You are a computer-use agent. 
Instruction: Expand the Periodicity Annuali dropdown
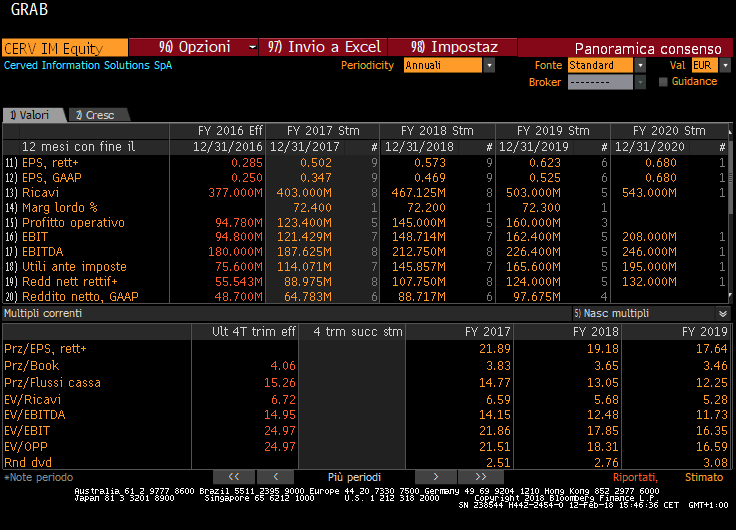[x=489, y=65]
